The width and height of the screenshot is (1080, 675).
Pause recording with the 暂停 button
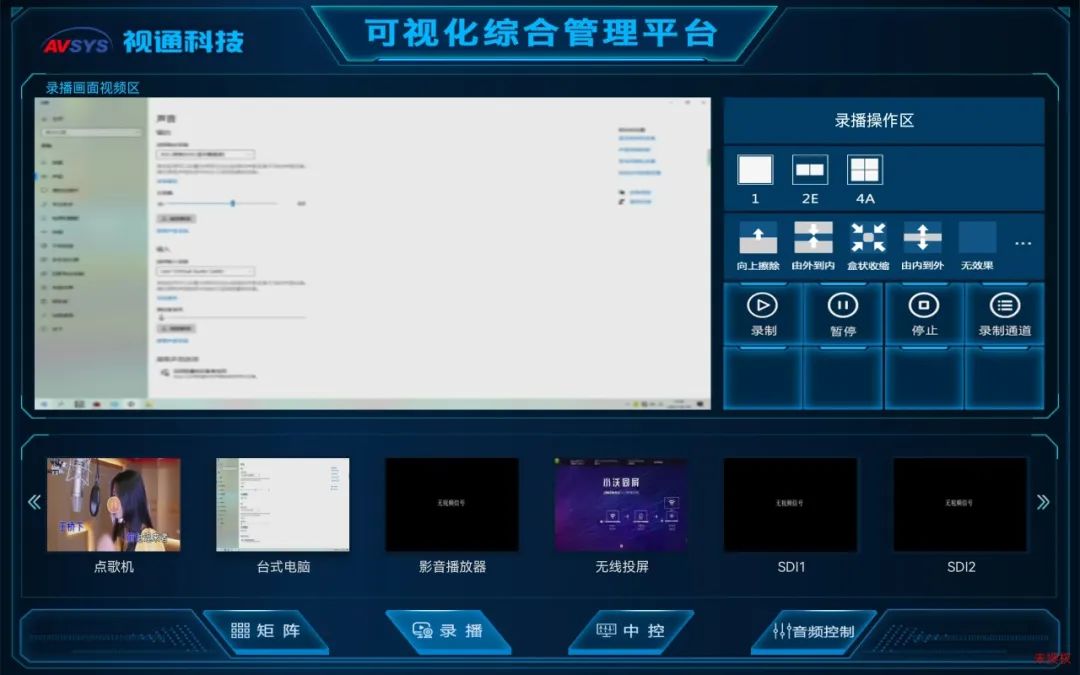843,314
